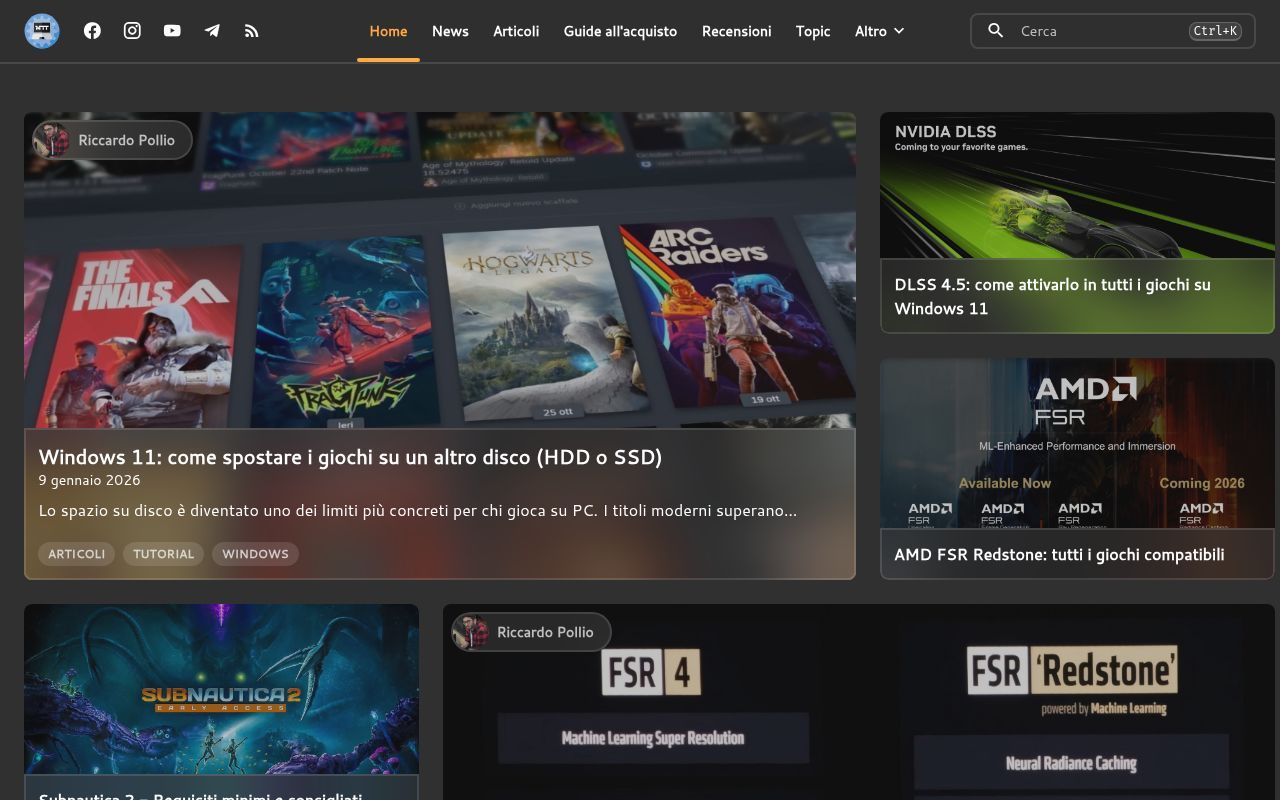Click the Ctrl+K shortcut badge
This screenshot has width=1280, height=800.
point(1215,31)
